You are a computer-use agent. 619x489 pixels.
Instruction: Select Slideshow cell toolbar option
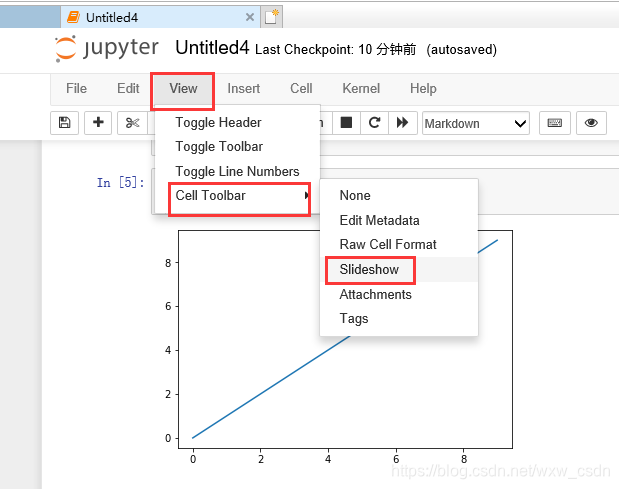(x=399, y=270)
